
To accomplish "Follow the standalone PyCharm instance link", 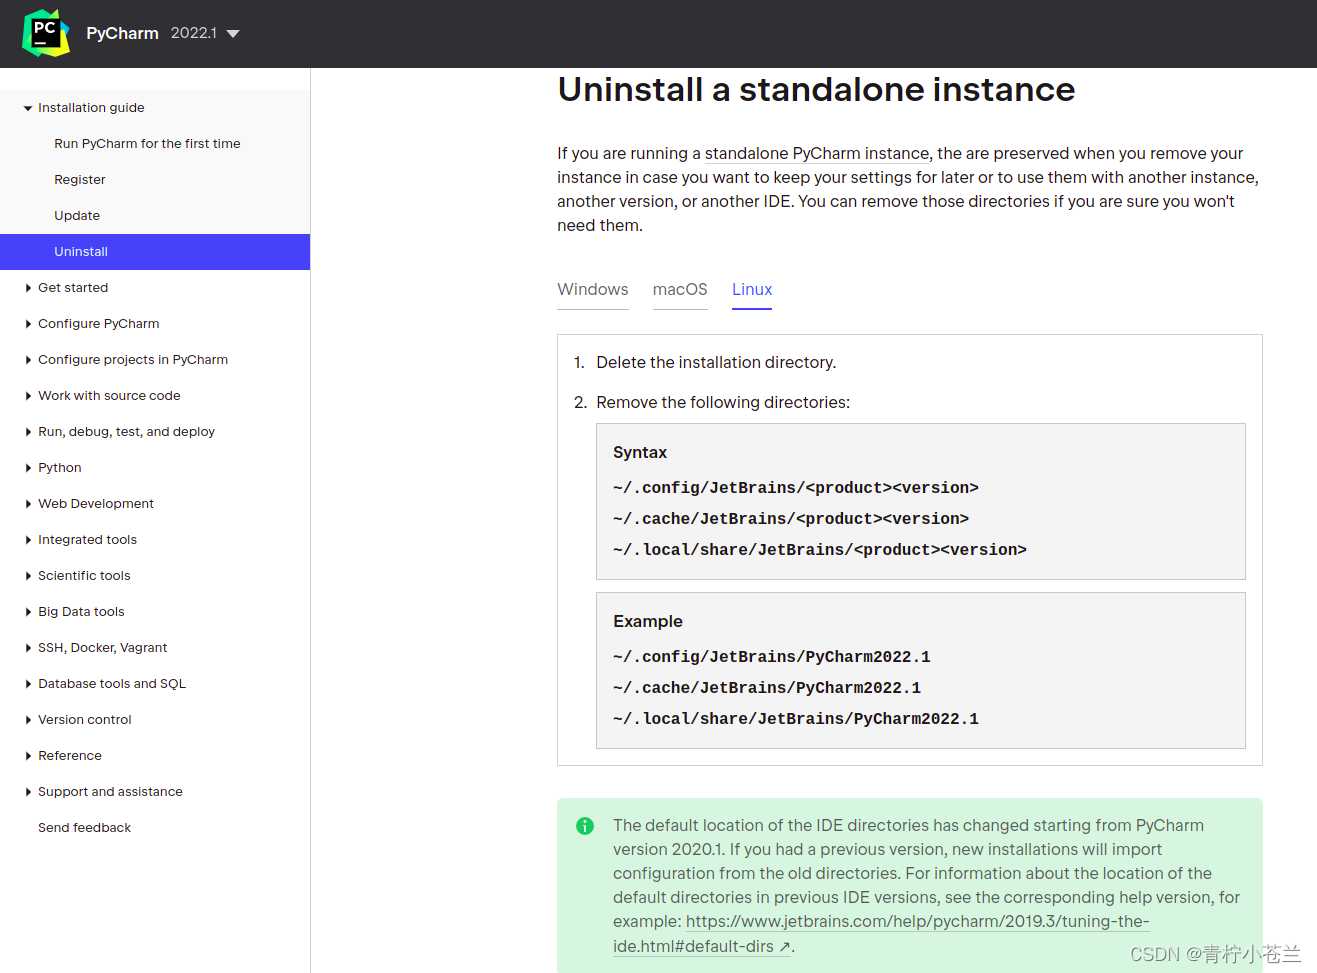I will click(x=817, y=153).
